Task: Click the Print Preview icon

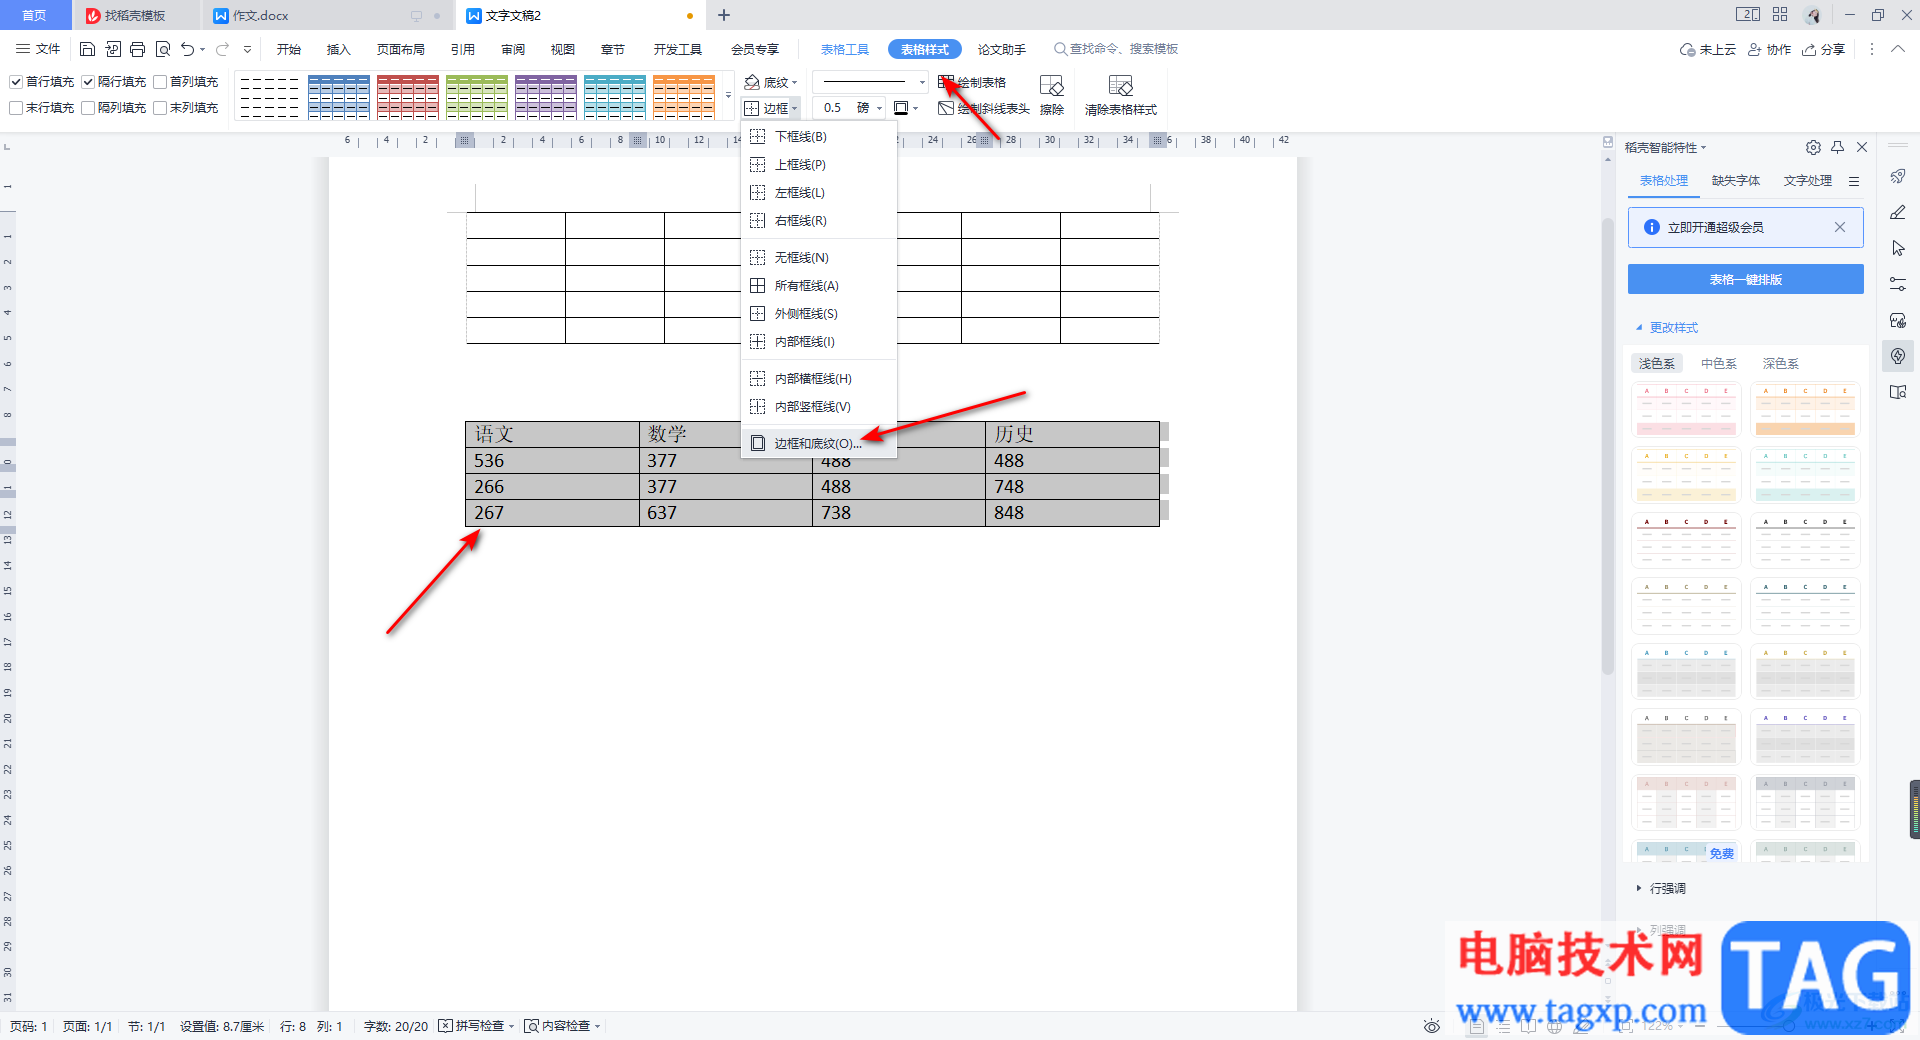Action: 163,49
